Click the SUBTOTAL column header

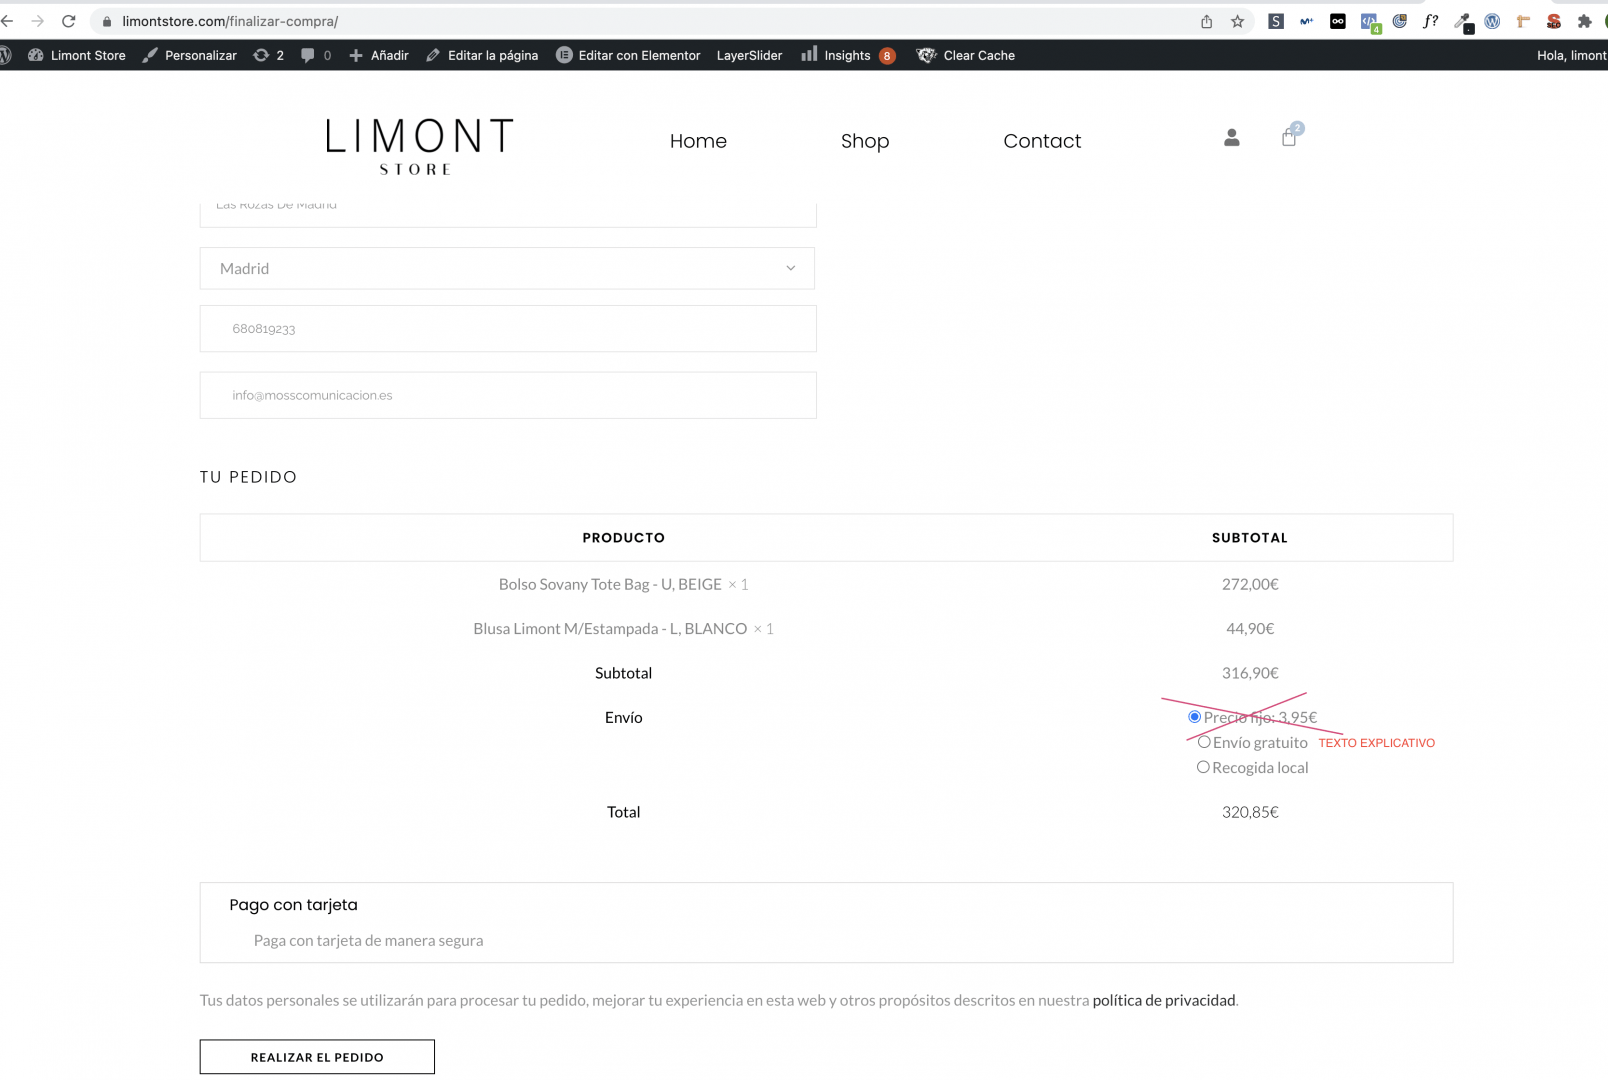1250,538
